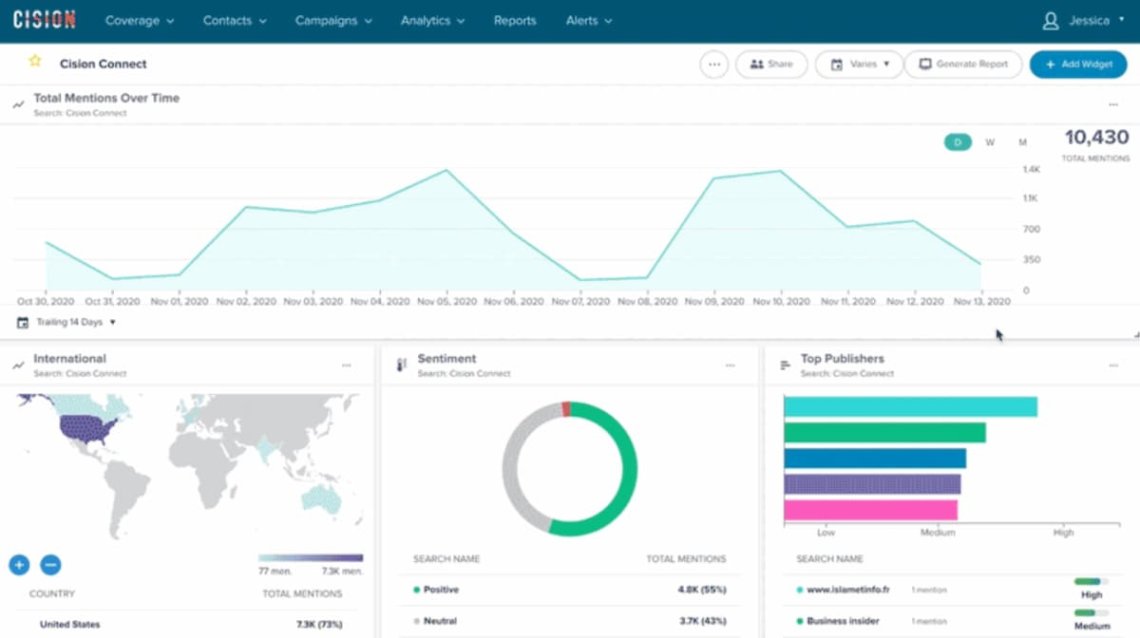Go to the Reports menu item

coord(515,20)
